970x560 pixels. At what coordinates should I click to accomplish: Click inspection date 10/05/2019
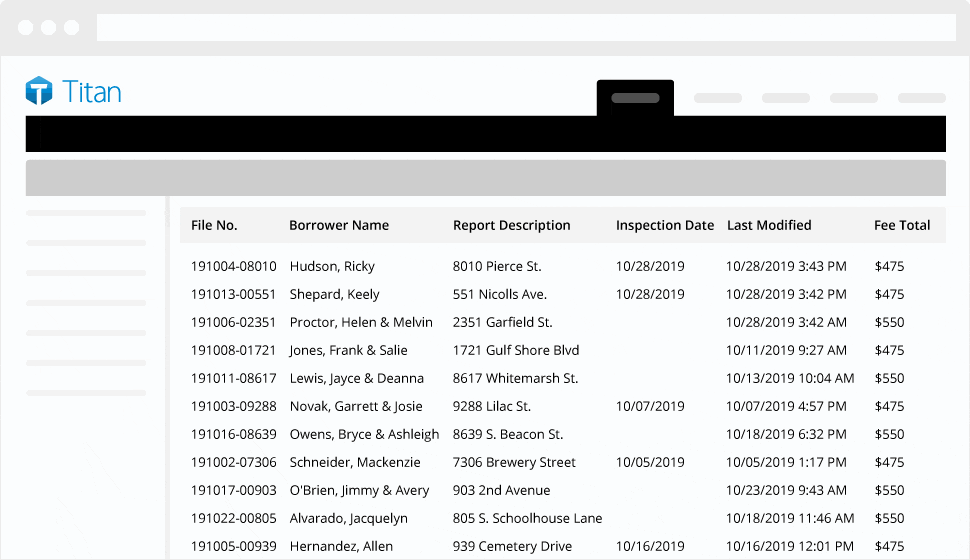650,462
